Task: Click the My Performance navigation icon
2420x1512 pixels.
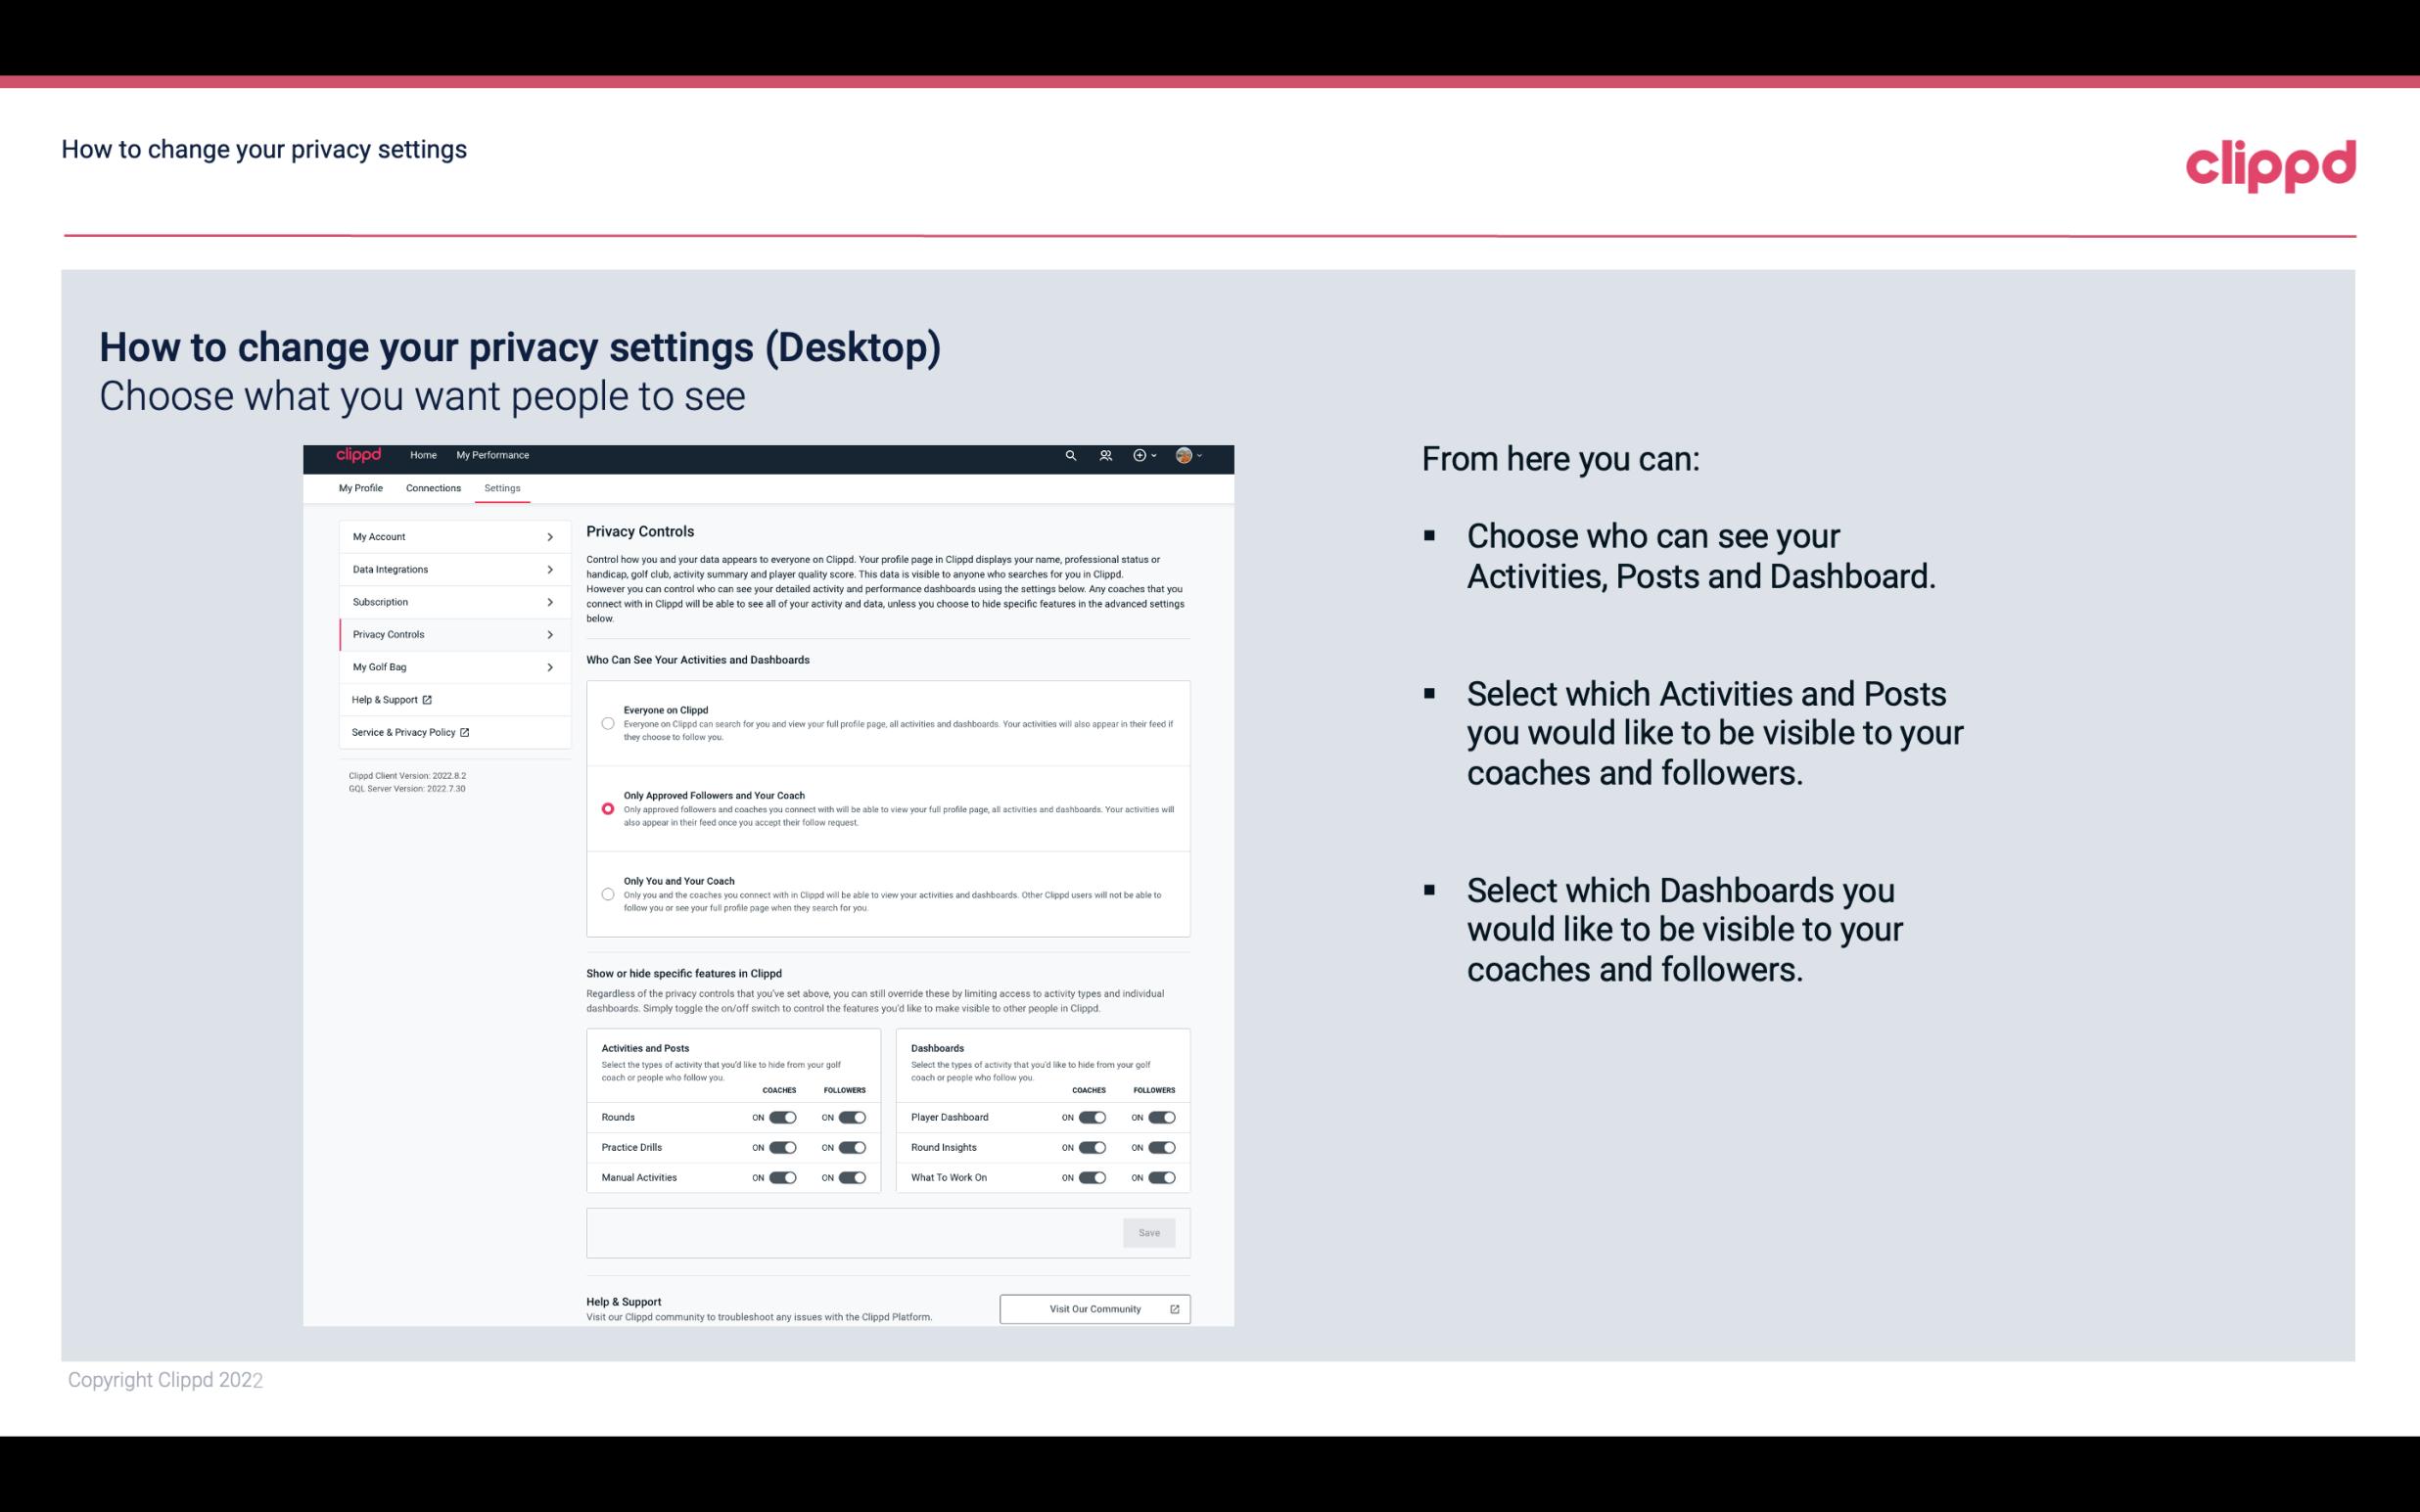Action: (x=491, y=455)
